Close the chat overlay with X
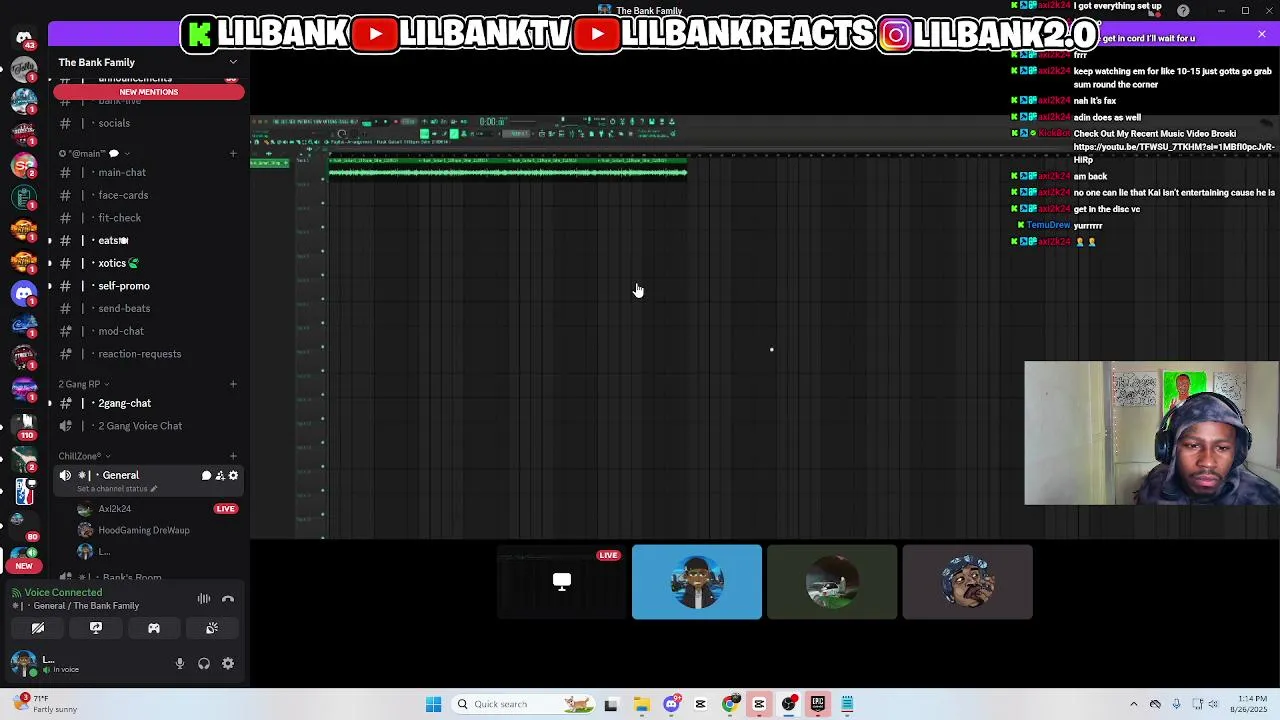The height and width of the screenshot is (720, 1280). pyautogui.click(x=1262, y=35)
